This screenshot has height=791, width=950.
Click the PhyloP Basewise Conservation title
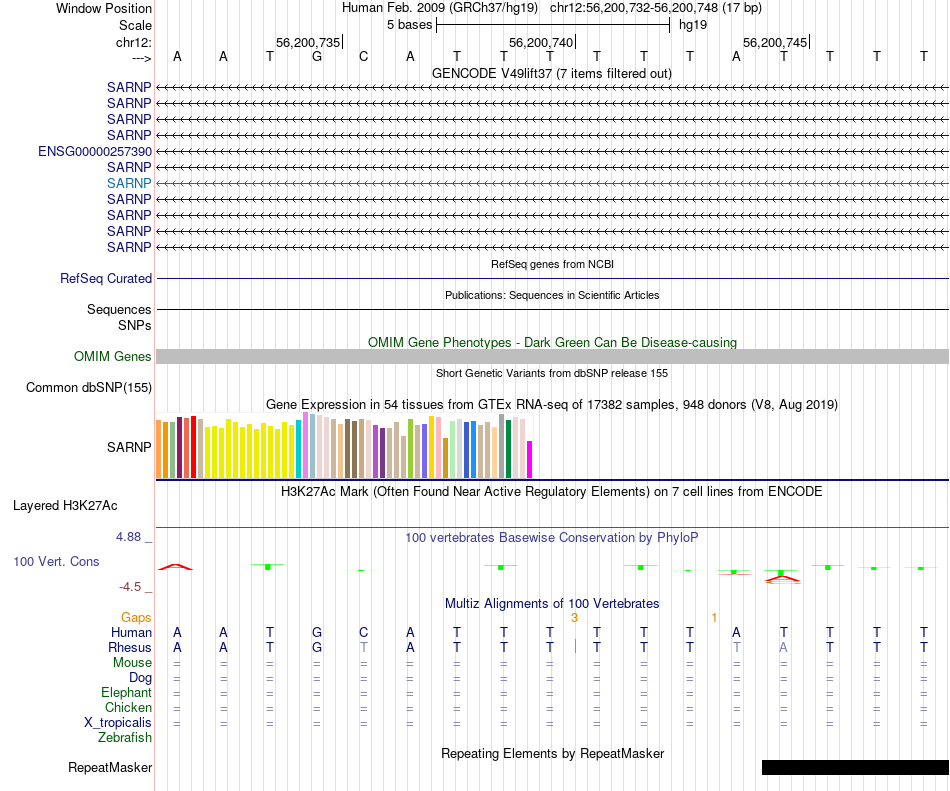(x=552, y=538)
